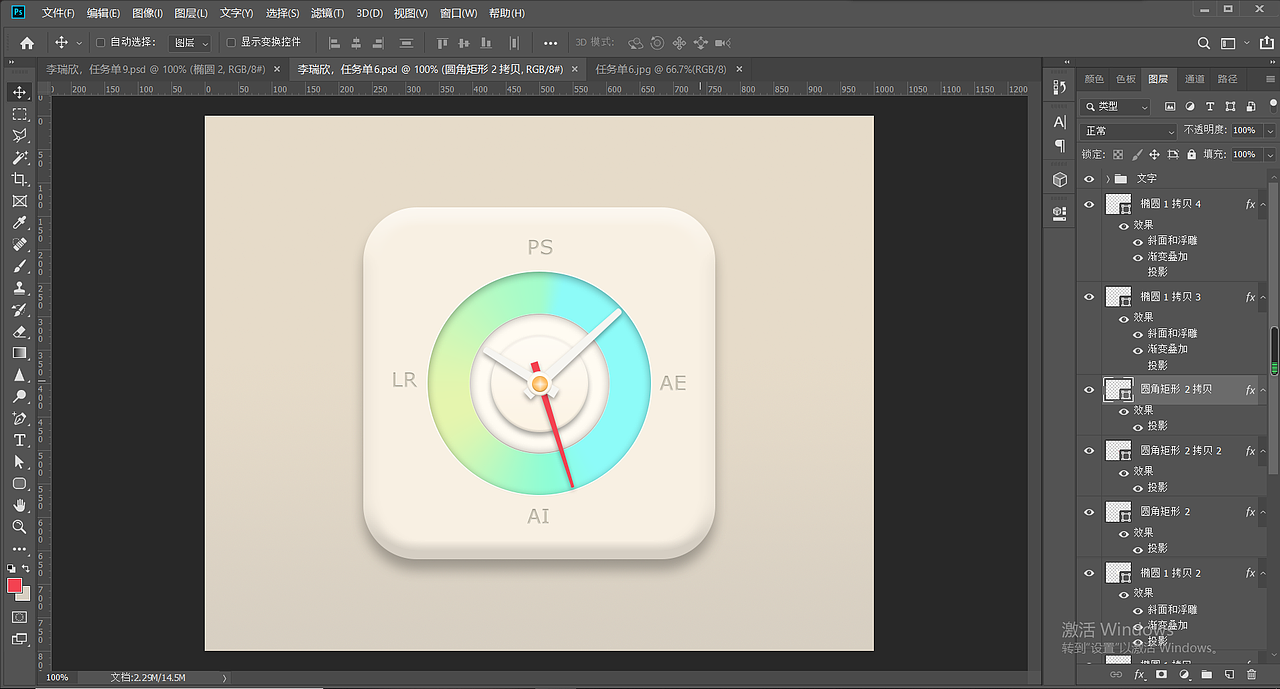Open the Layers panel menu

tap(1271, 79)
